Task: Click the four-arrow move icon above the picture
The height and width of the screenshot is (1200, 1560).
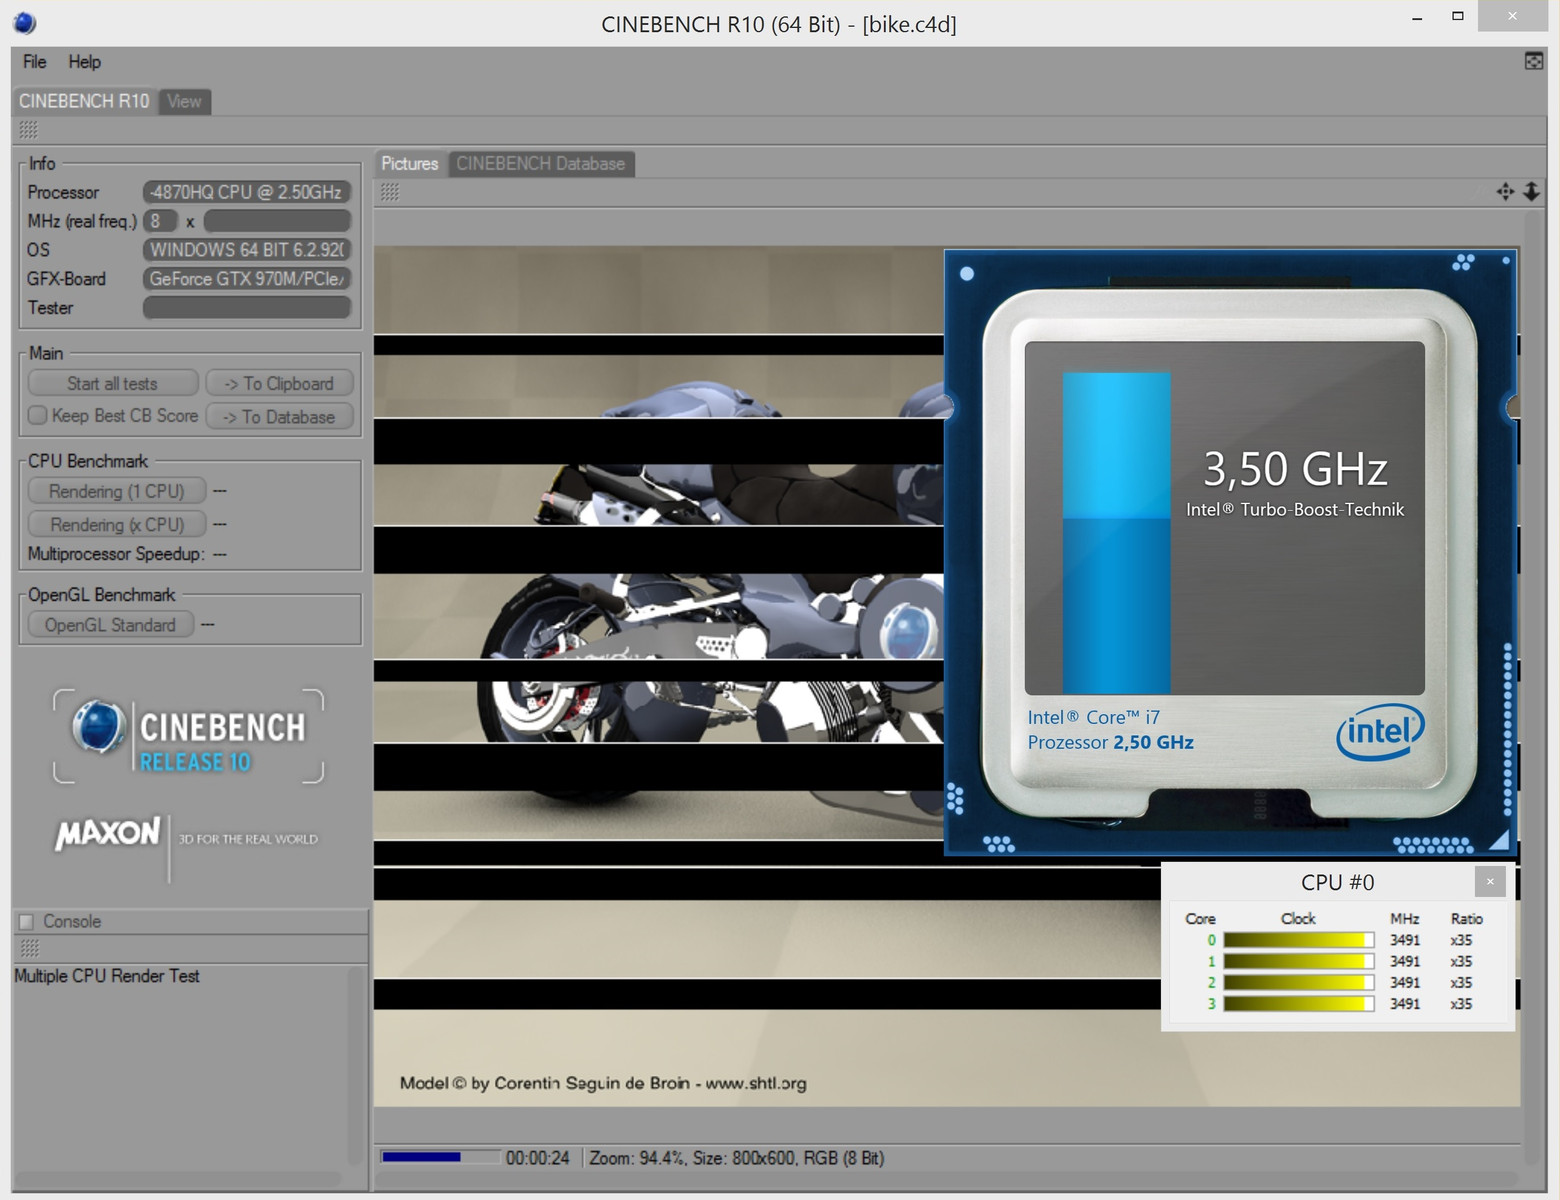Action: tap(1505, 192)
